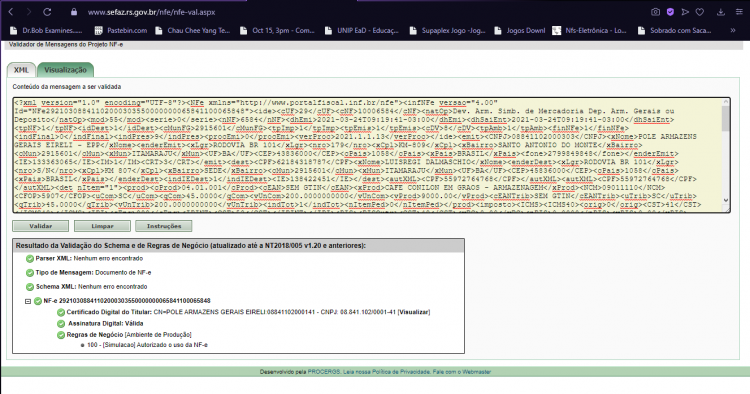
Task: Click the Limpar button
Action: [x=102, y=226]
